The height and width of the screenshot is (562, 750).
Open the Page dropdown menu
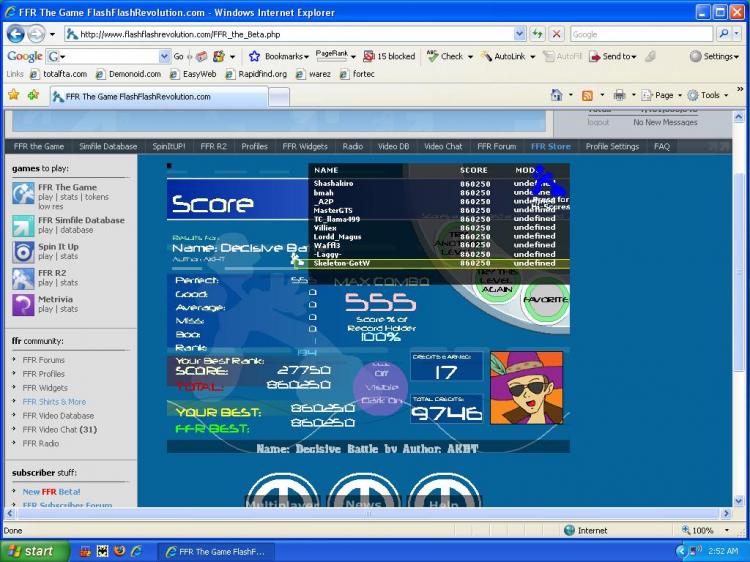pyautogui.click(x=663, y=95)
